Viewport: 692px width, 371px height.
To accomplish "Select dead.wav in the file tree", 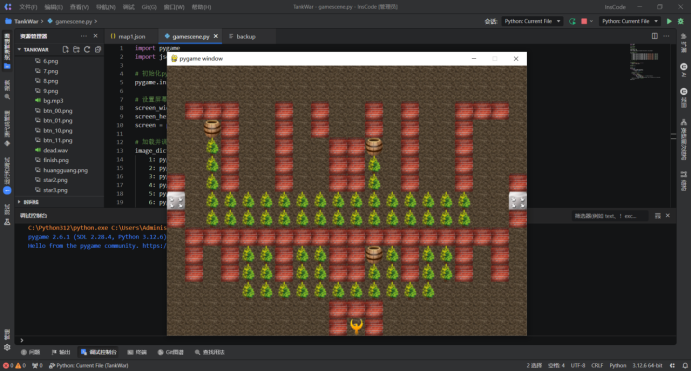I will pyautogui.click(x=56, y=150).
